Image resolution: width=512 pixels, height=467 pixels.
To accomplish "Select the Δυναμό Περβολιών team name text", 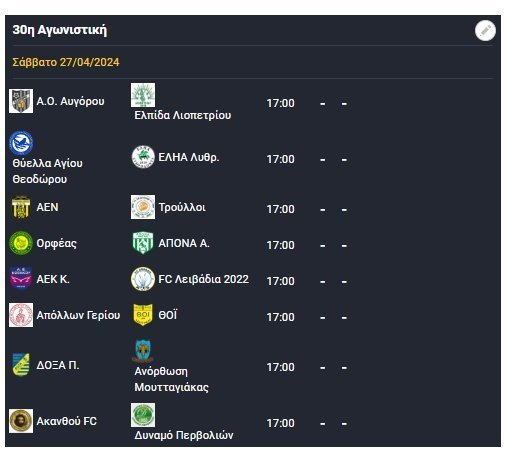I will 184,435.
